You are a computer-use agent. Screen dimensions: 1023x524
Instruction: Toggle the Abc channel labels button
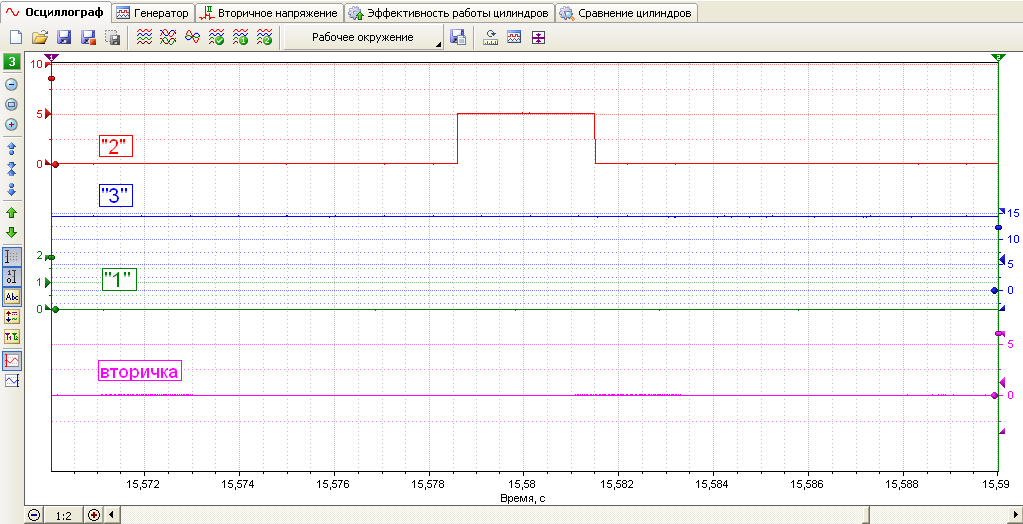[12, 296]
